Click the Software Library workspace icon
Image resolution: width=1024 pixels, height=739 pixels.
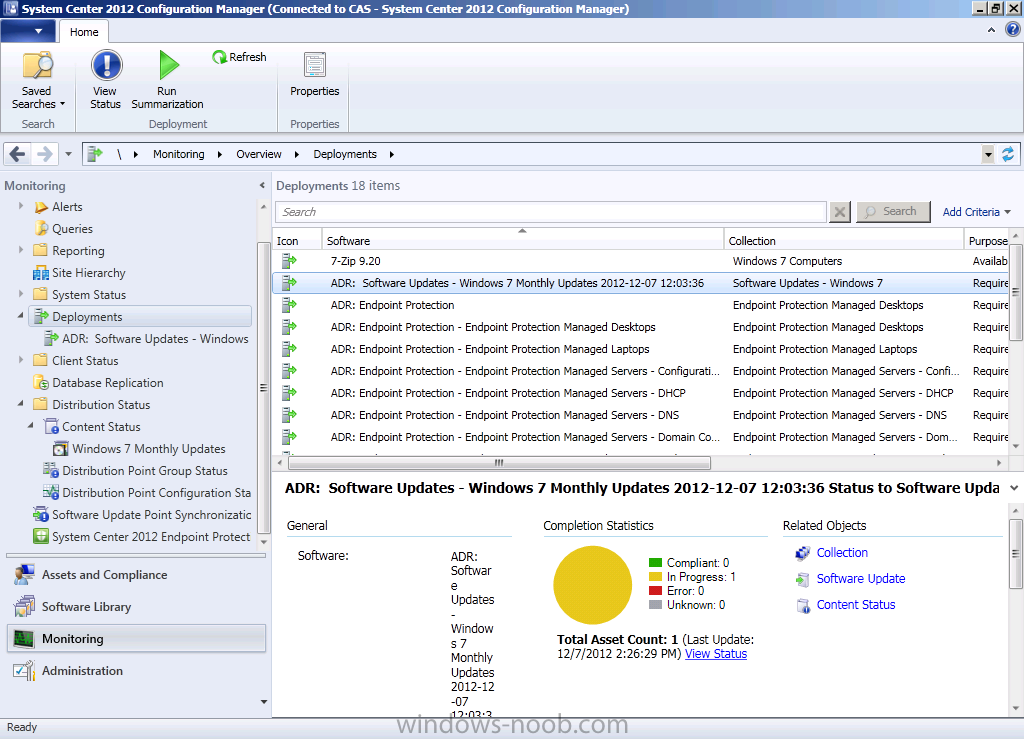(24, 606)
